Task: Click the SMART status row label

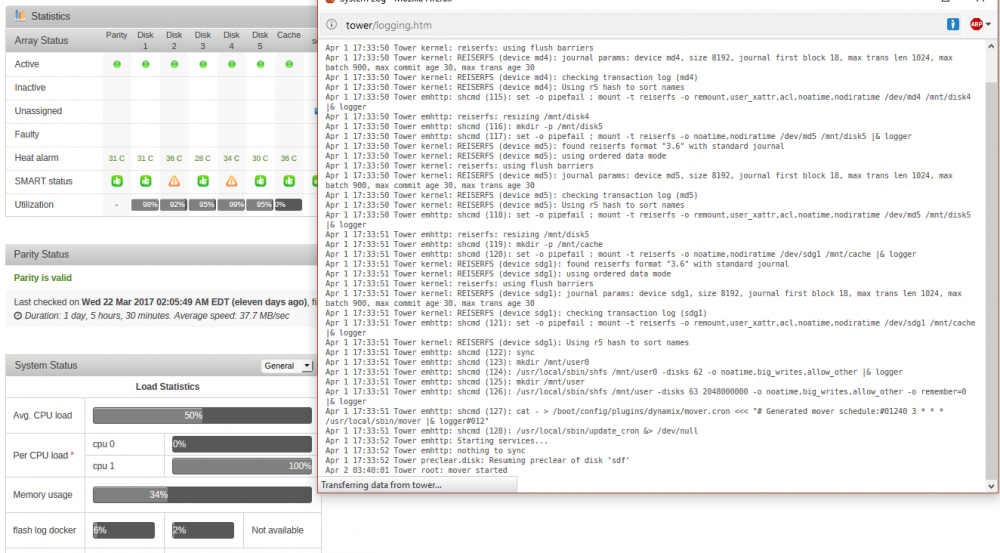Action: 43,181
